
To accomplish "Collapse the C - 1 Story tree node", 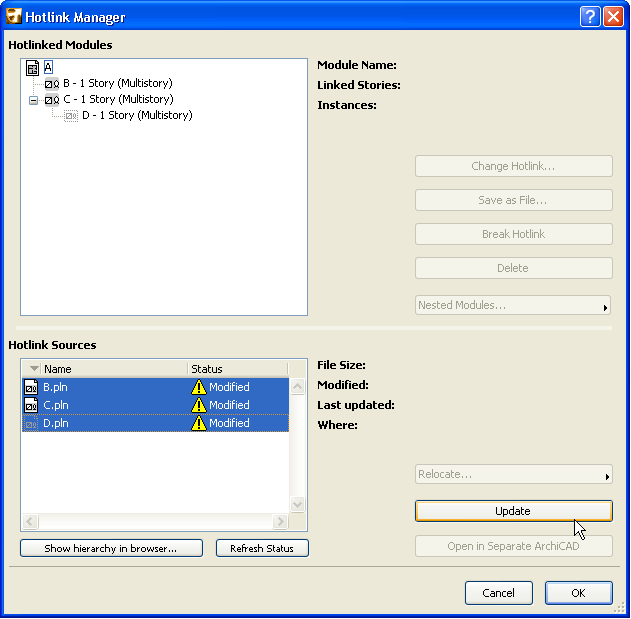I will tap(34, 100).
